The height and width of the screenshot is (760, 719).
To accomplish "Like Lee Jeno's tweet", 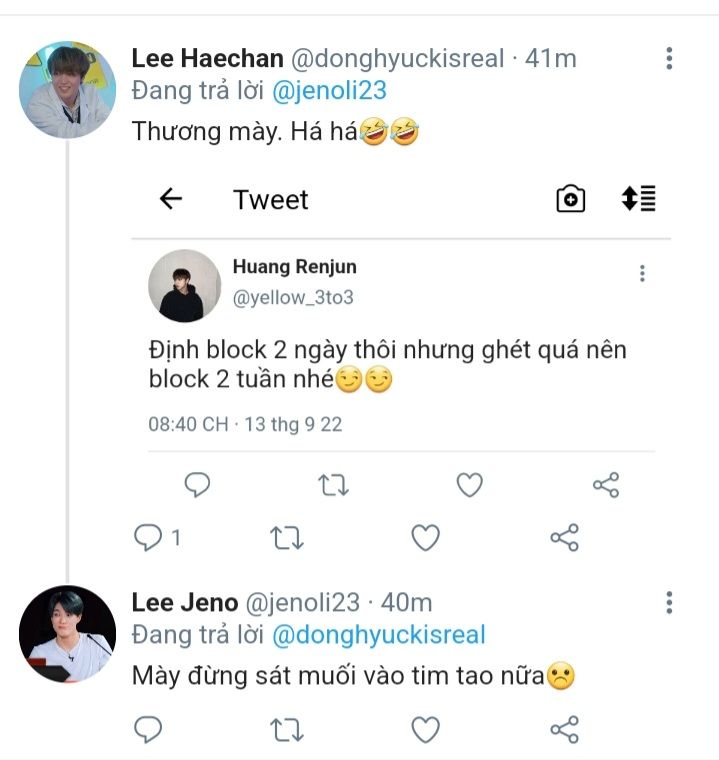I will [426, 729].
